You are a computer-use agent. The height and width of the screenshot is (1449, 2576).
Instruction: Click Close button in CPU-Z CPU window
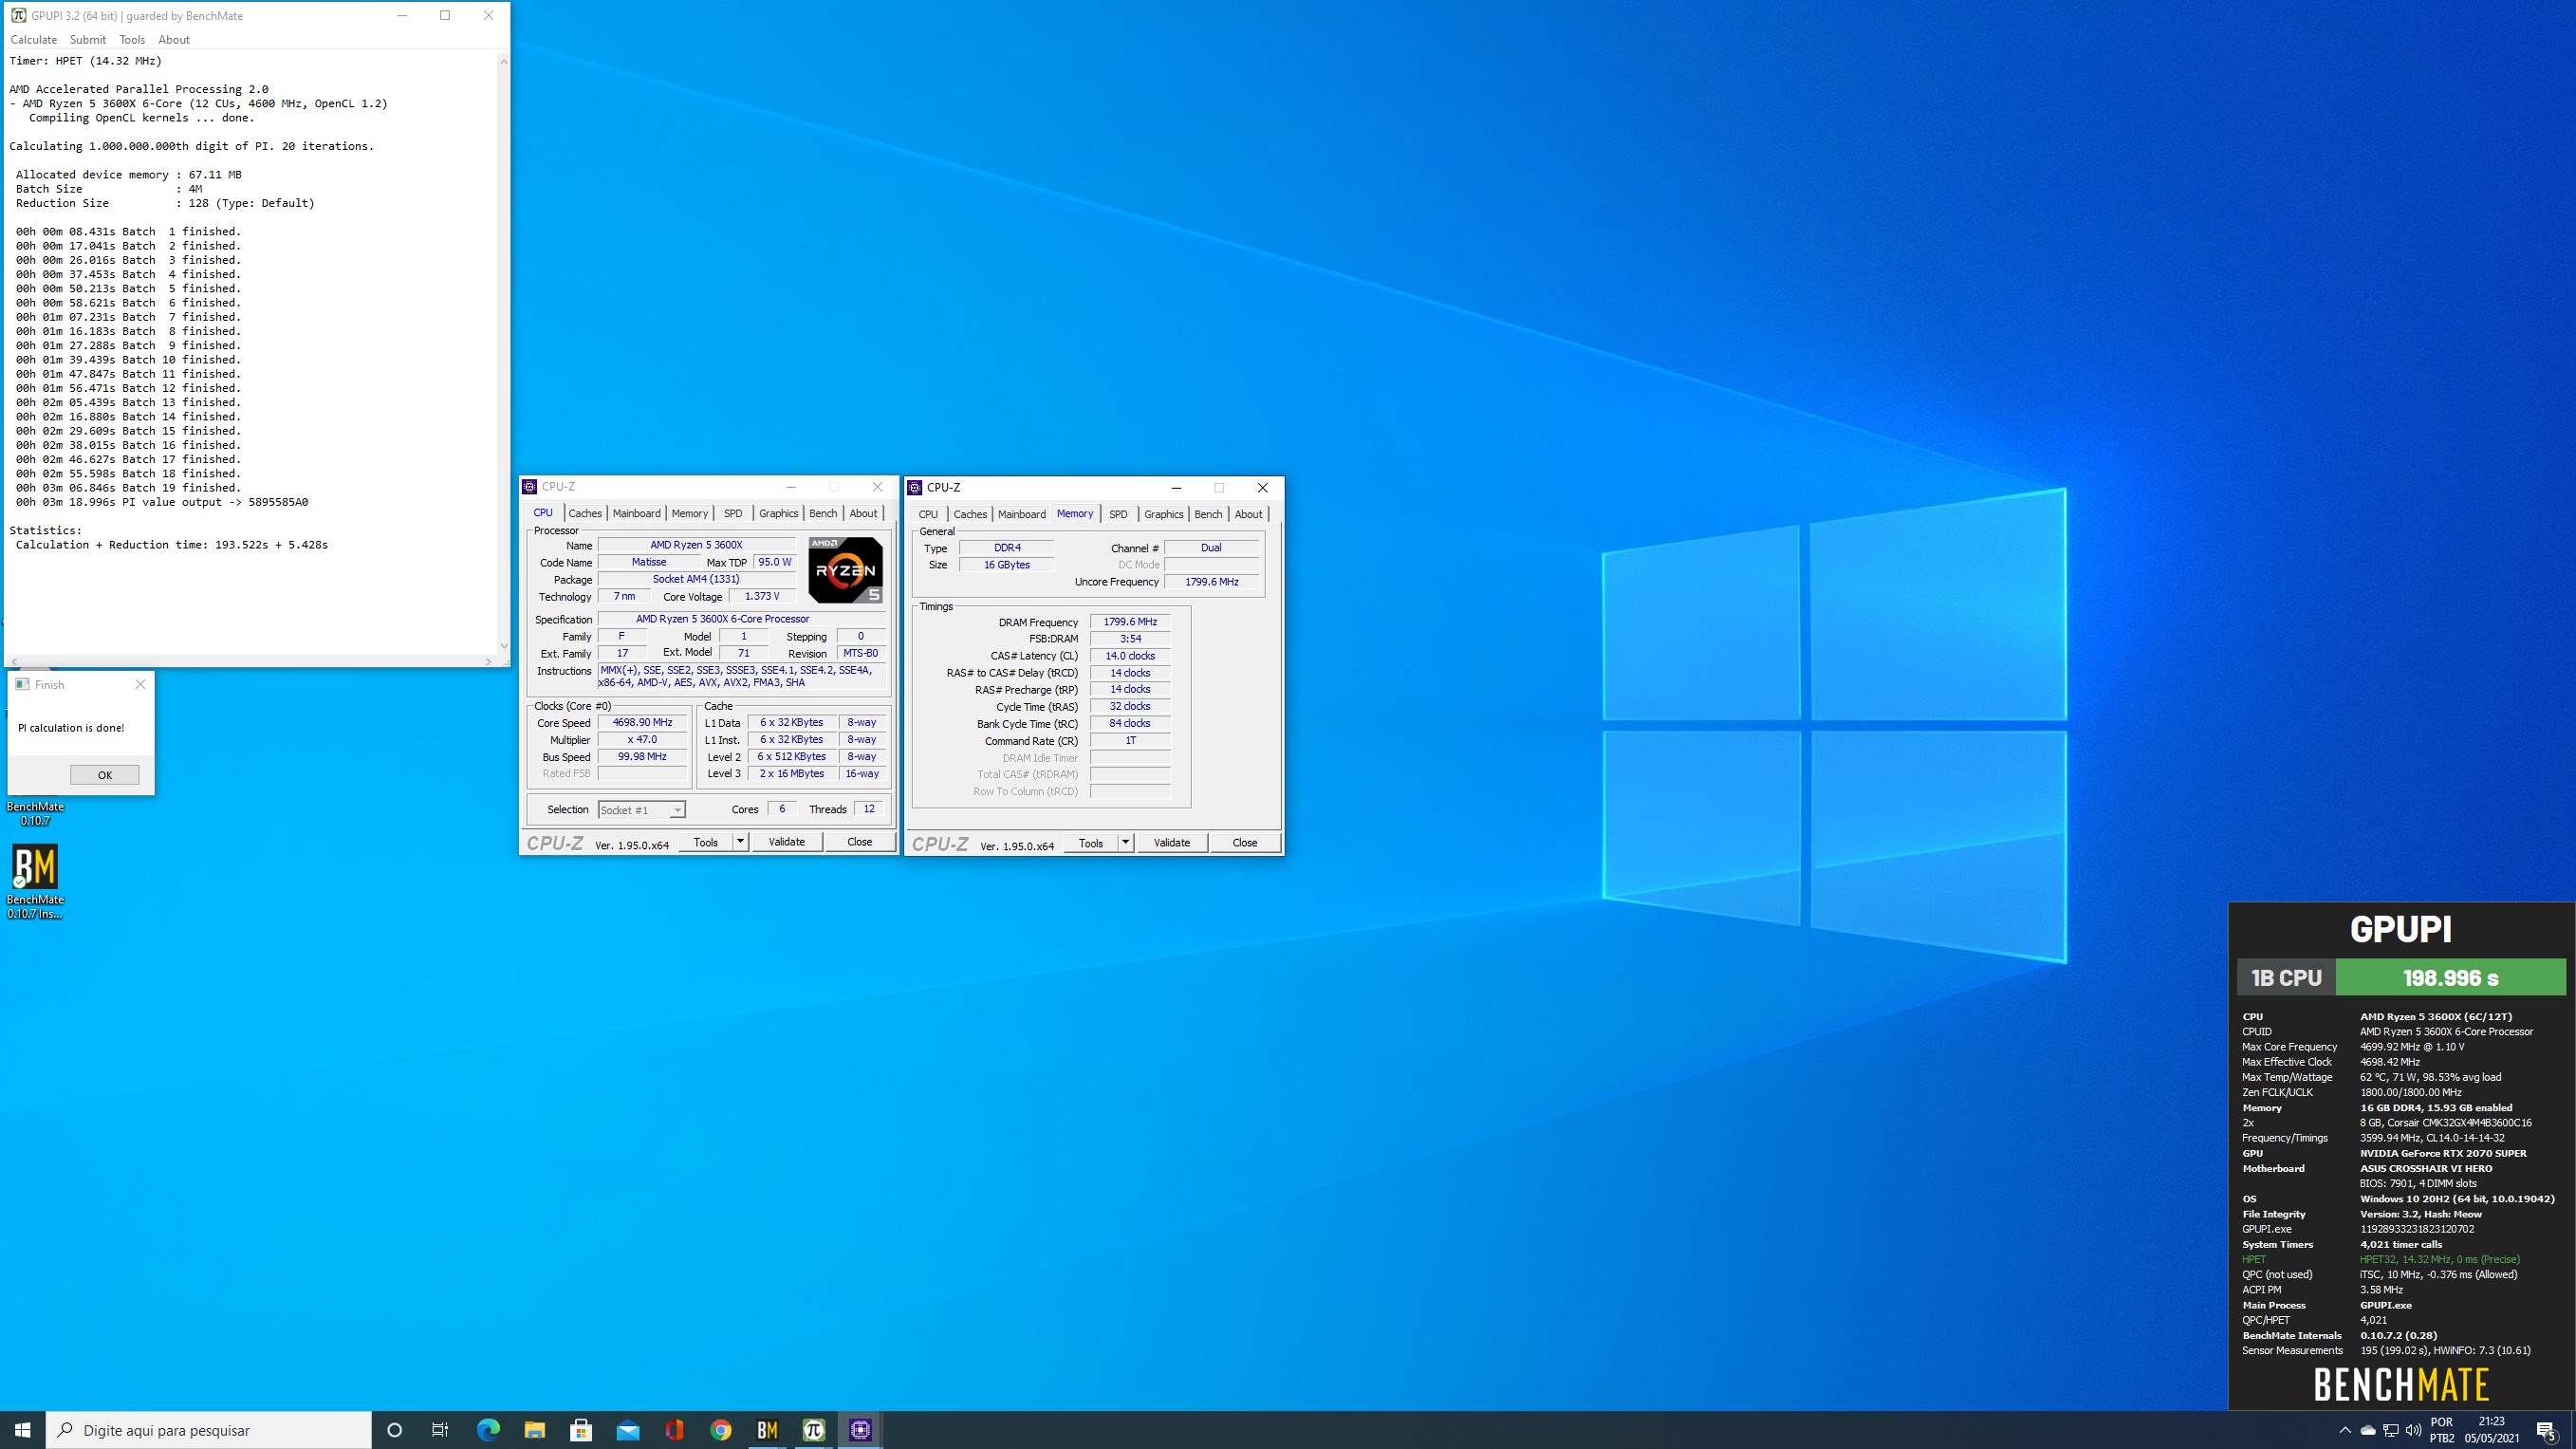point(860,842)
